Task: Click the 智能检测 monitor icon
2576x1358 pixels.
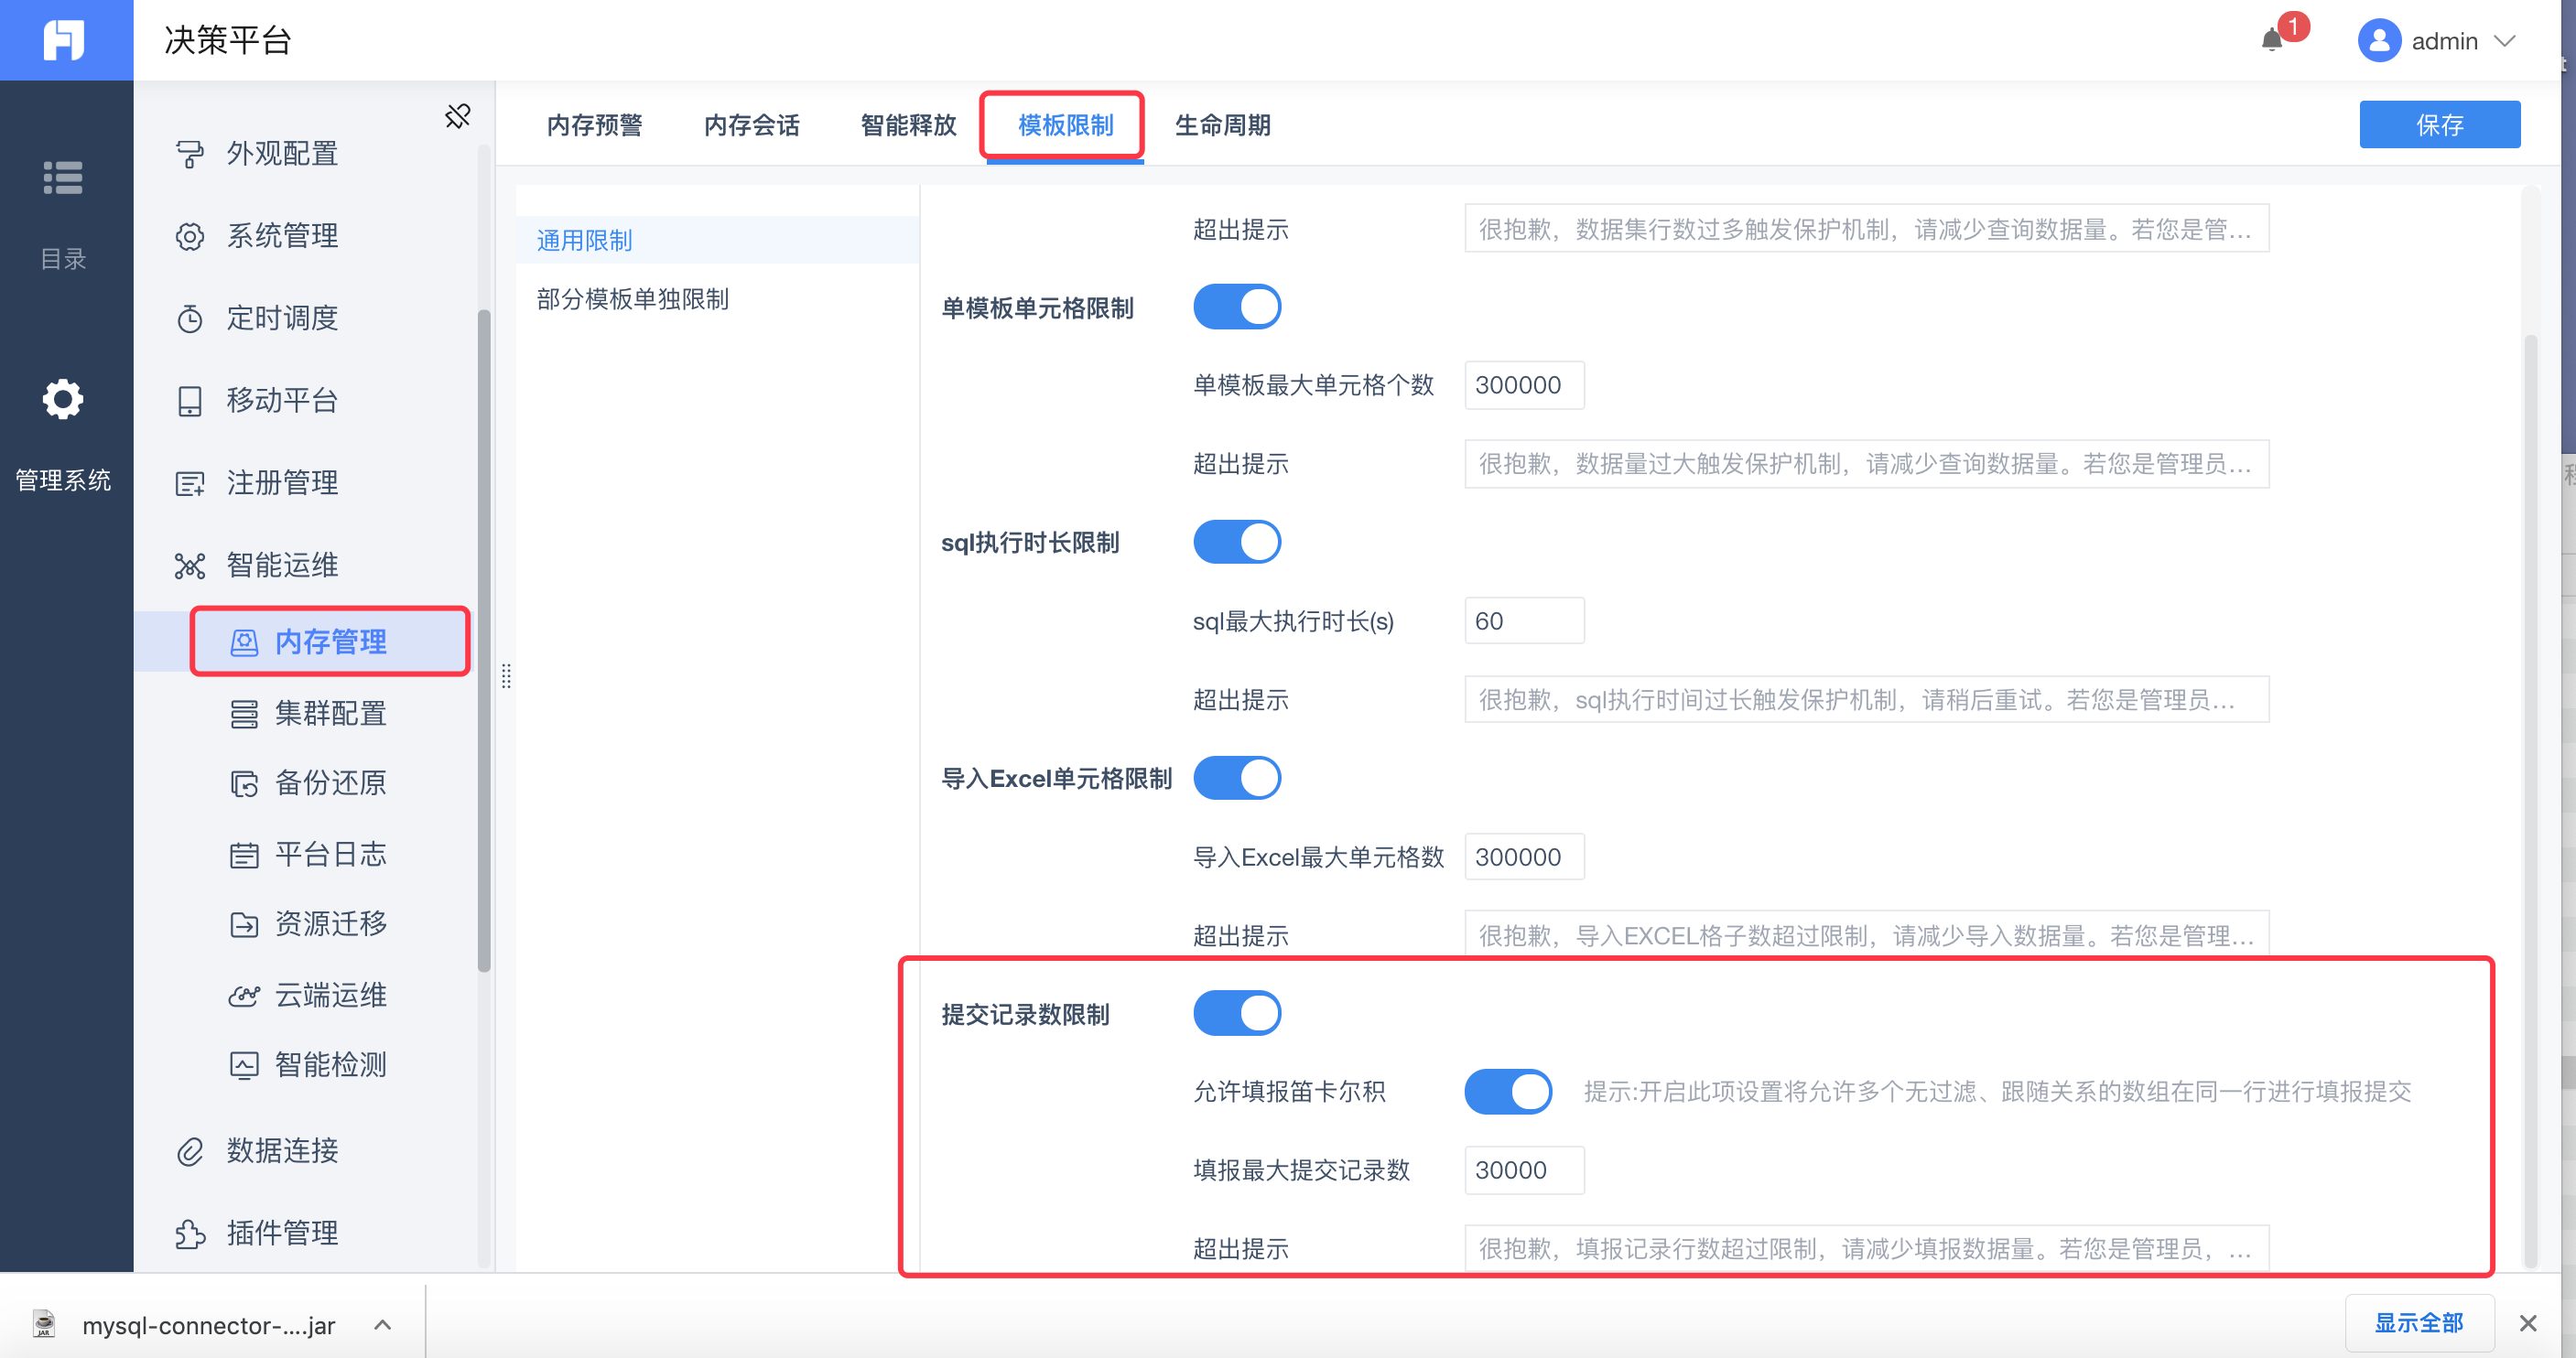Action: coord(244,1065)
